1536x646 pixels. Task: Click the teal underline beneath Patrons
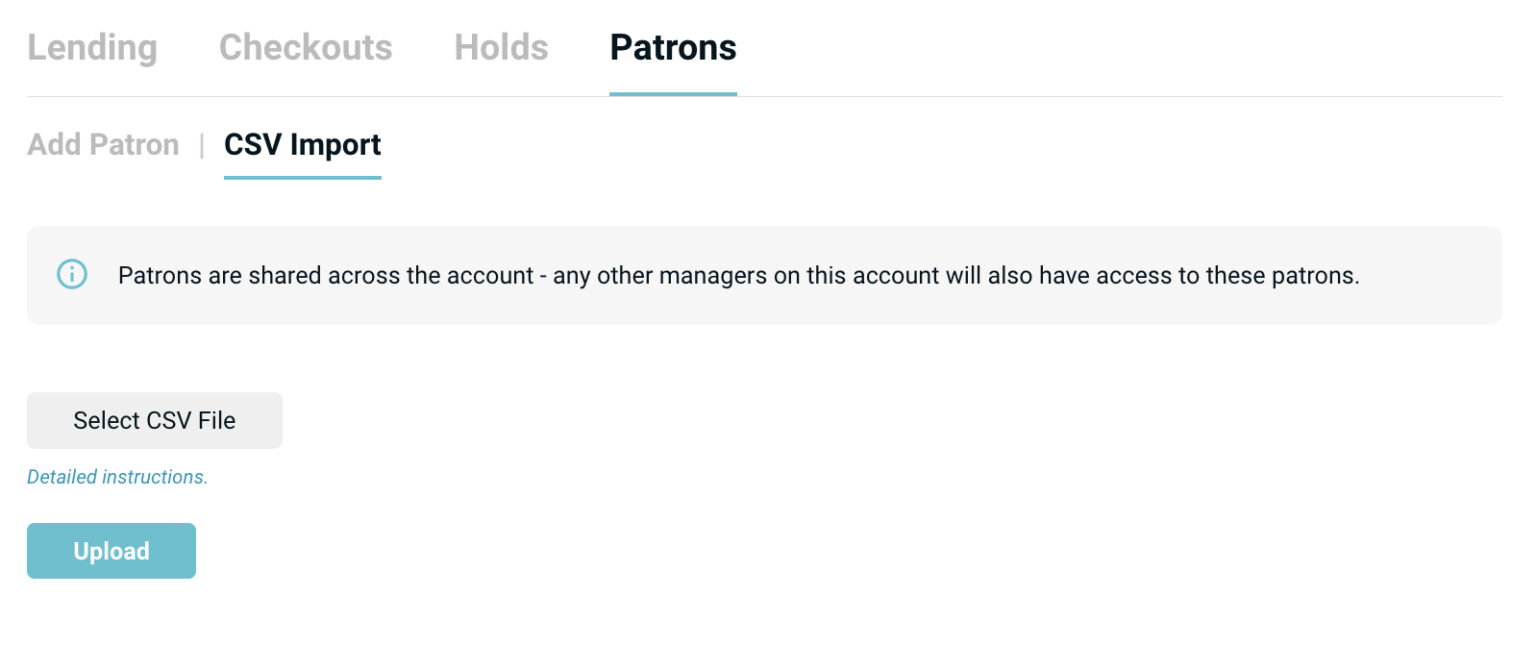672,95
